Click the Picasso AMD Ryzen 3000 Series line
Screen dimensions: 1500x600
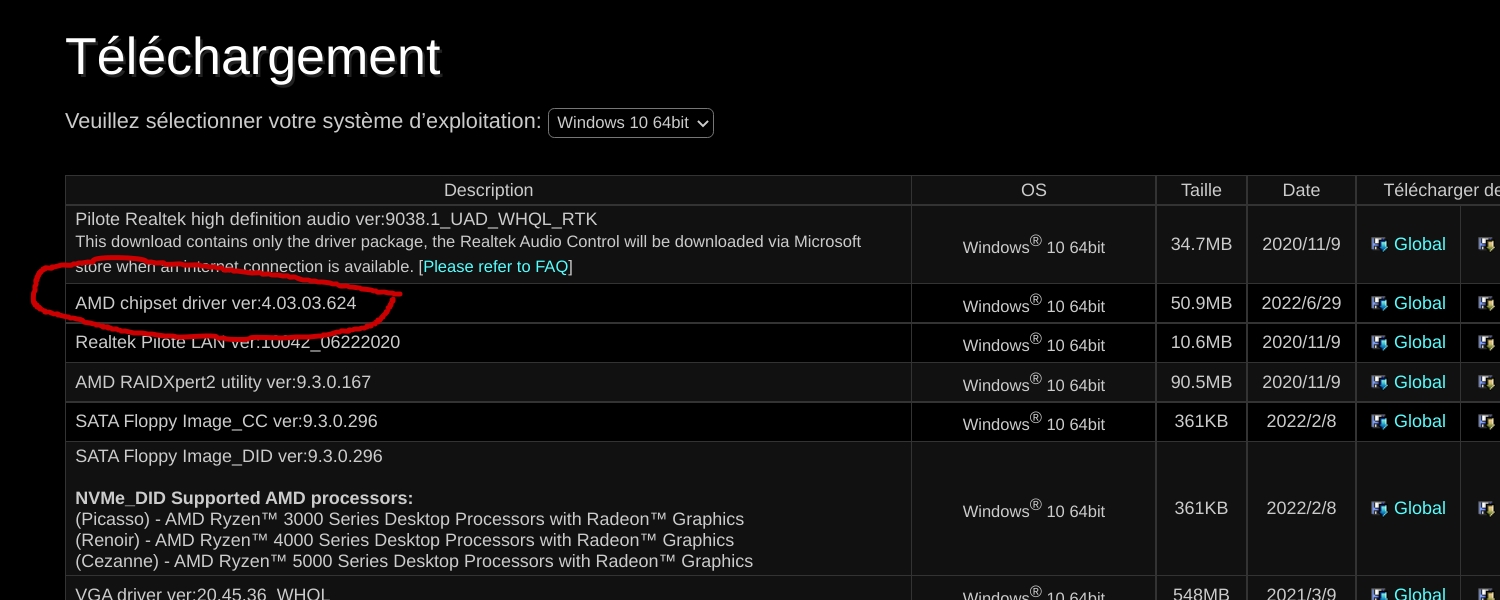coord(409,519)
